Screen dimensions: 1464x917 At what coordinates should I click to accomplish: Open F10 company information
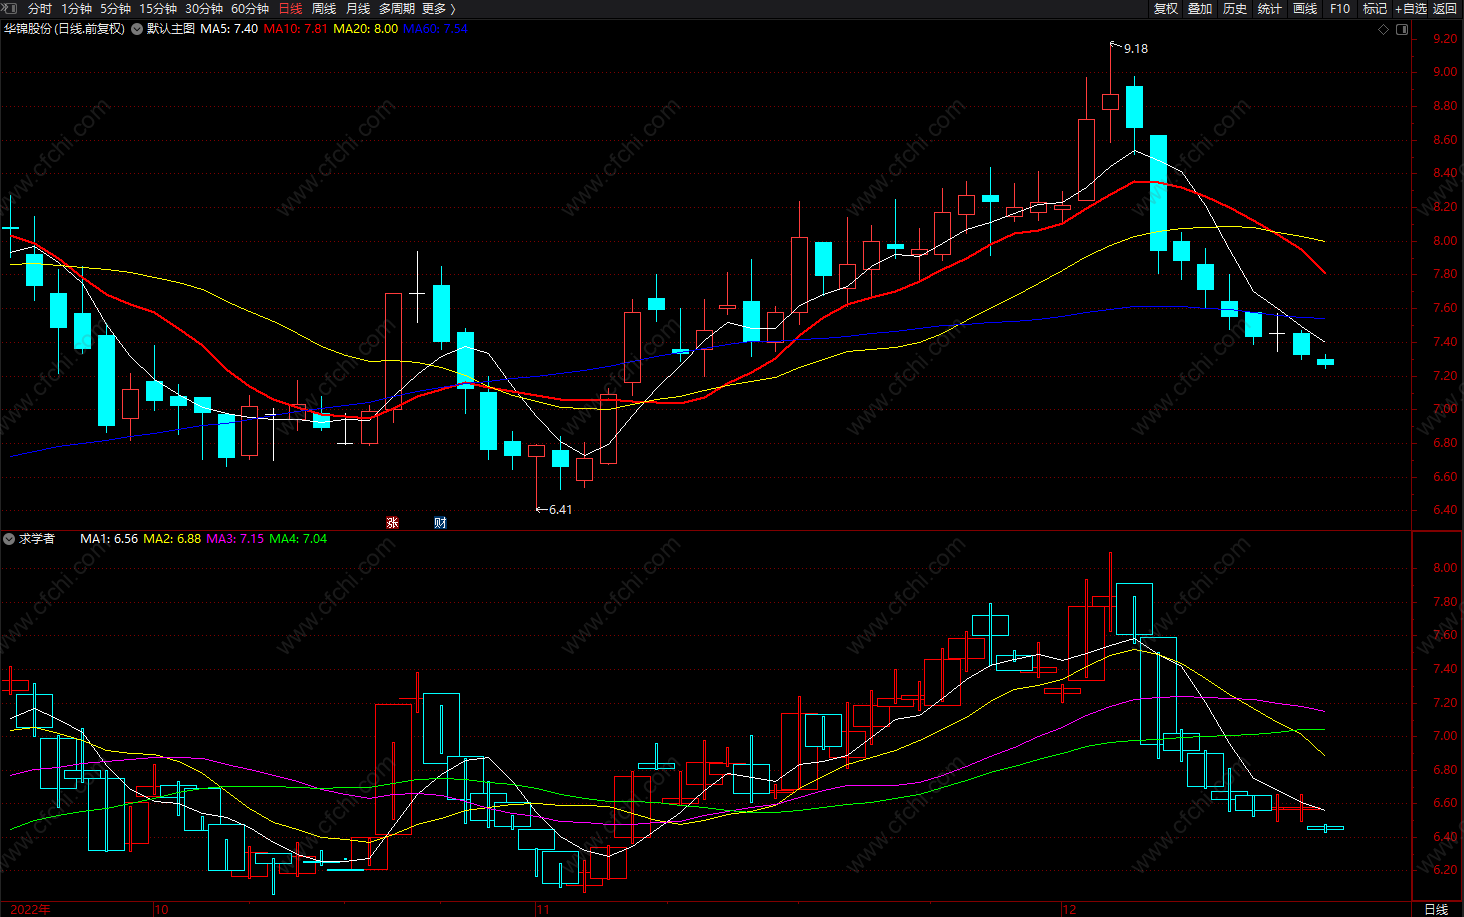tap(1340, 9)
